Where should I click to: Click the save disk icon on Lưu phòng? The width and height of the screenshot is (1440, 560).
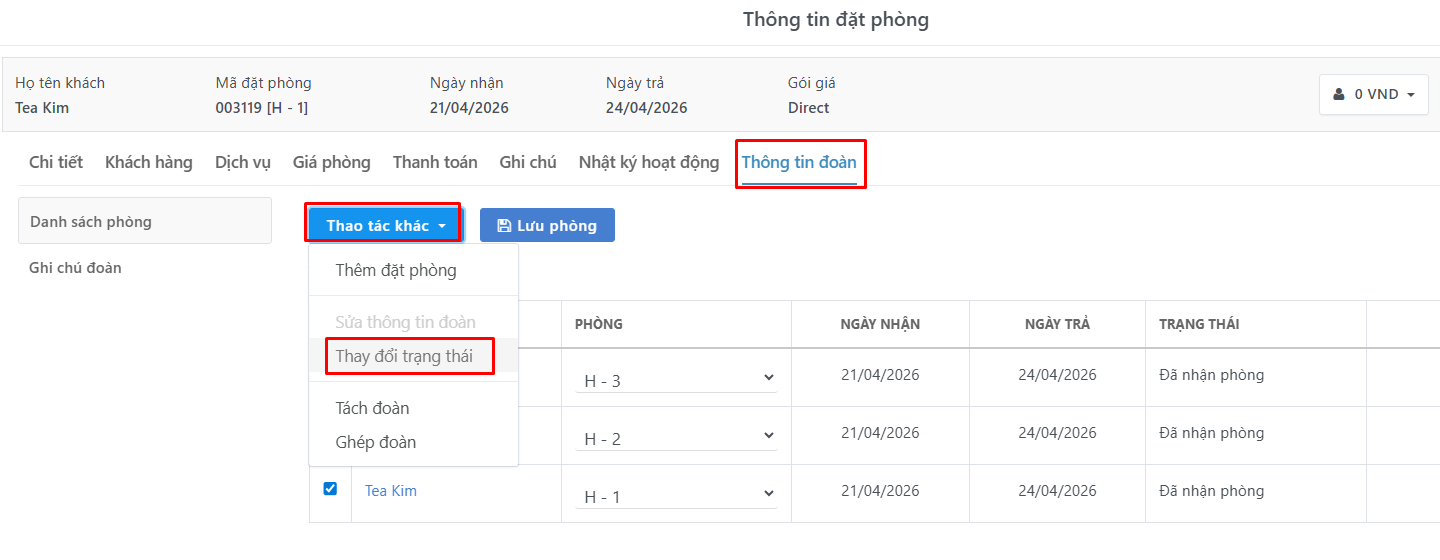pyautogui.click(x=504, y=226)
